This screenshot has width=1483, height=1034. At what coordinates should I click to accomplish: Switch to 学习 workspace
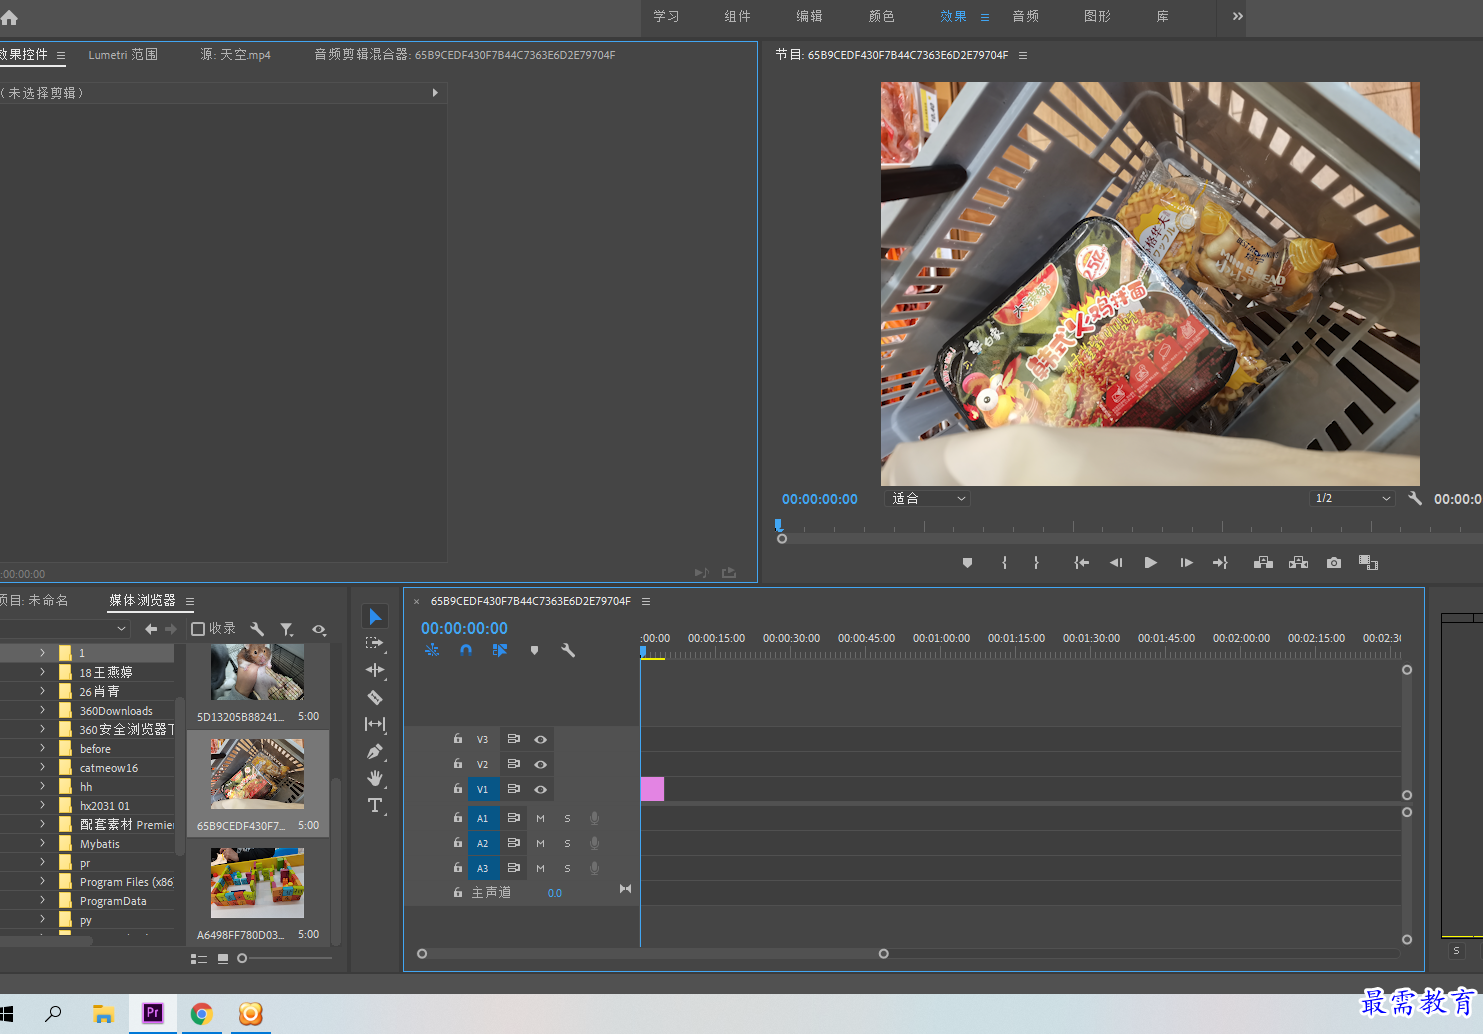pos(666,16)
